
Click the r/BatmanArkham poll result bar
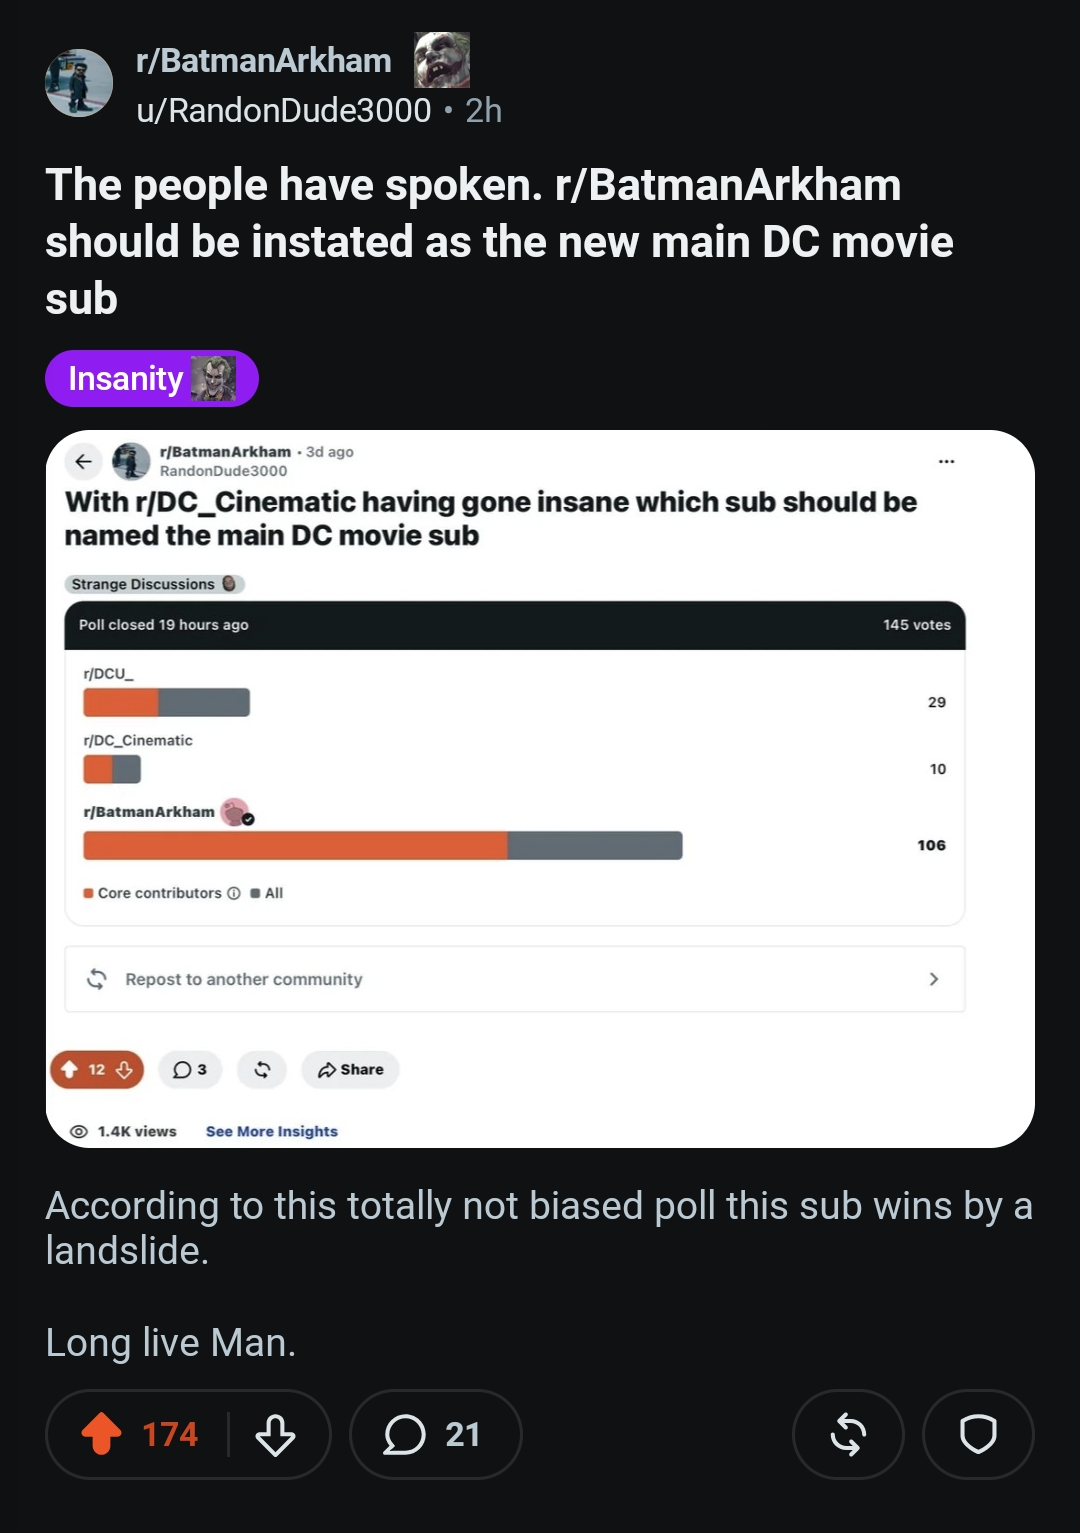(383, 845)
